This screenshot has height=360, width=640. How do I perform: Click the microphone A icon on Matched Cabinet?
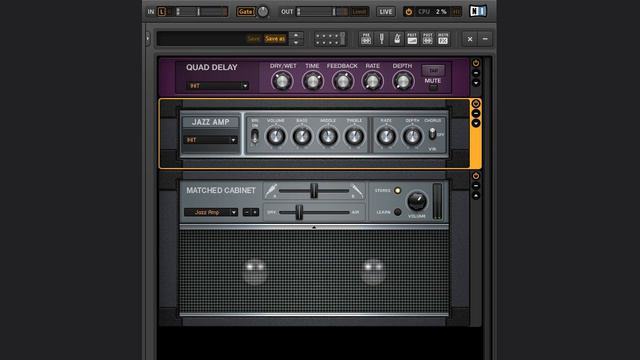(271, 191)
